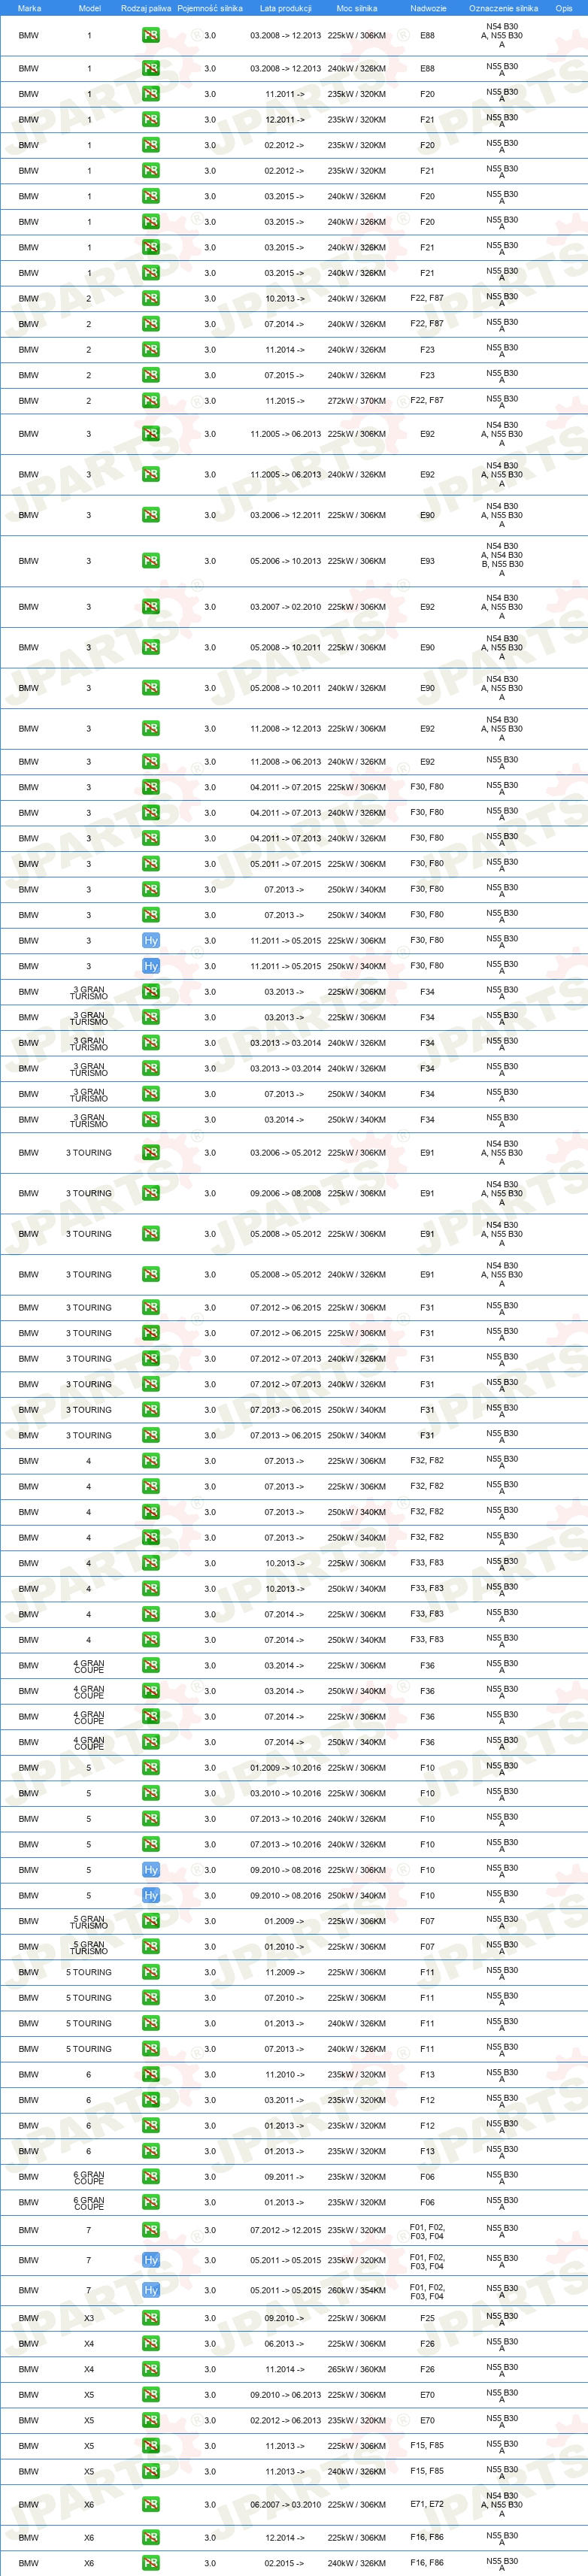Click the '09.2006 -> 08.2008' production years cell

pos(285,1193)
